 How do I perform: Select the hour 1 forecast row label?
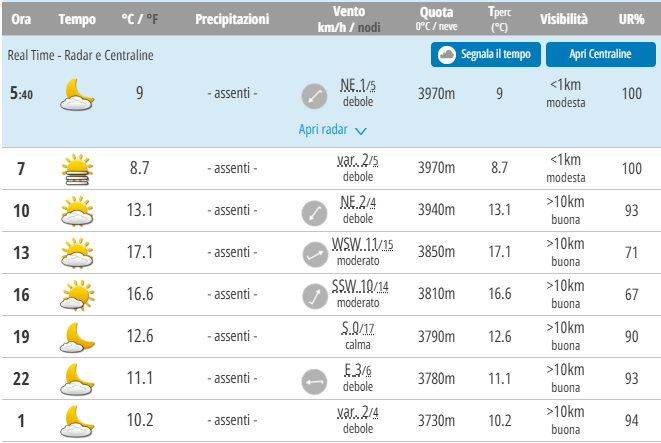click(21, 420)
